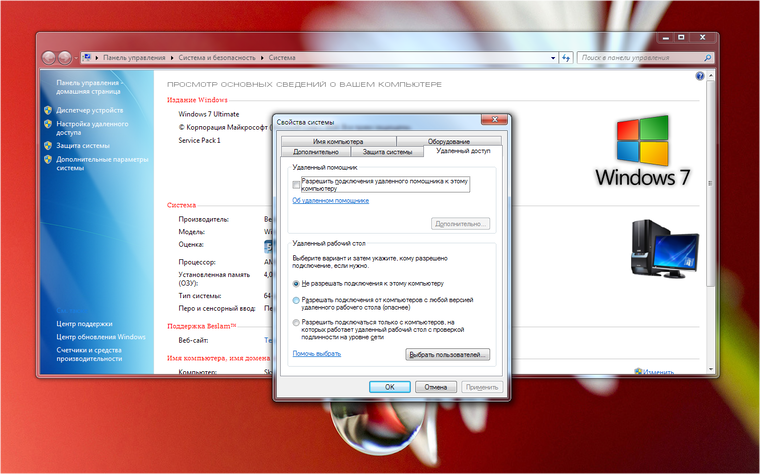Click Выбрать пользователей button
This screenshot has height=474, width=760.
point(447,355)
